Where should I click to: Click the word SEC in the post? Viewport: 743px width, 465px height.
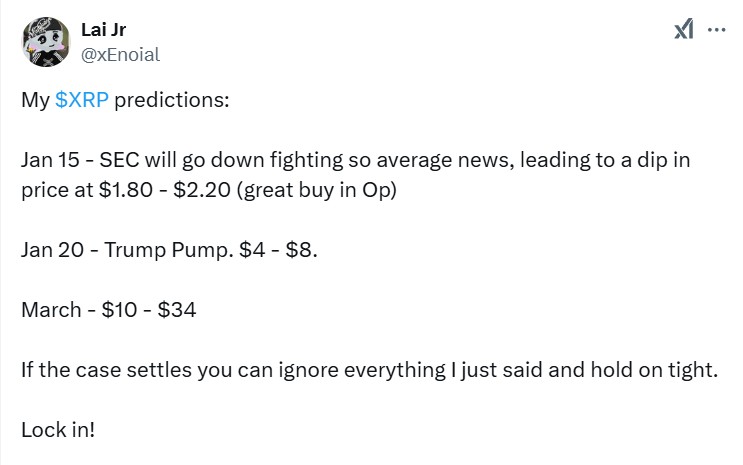click(x=119, y=160)
